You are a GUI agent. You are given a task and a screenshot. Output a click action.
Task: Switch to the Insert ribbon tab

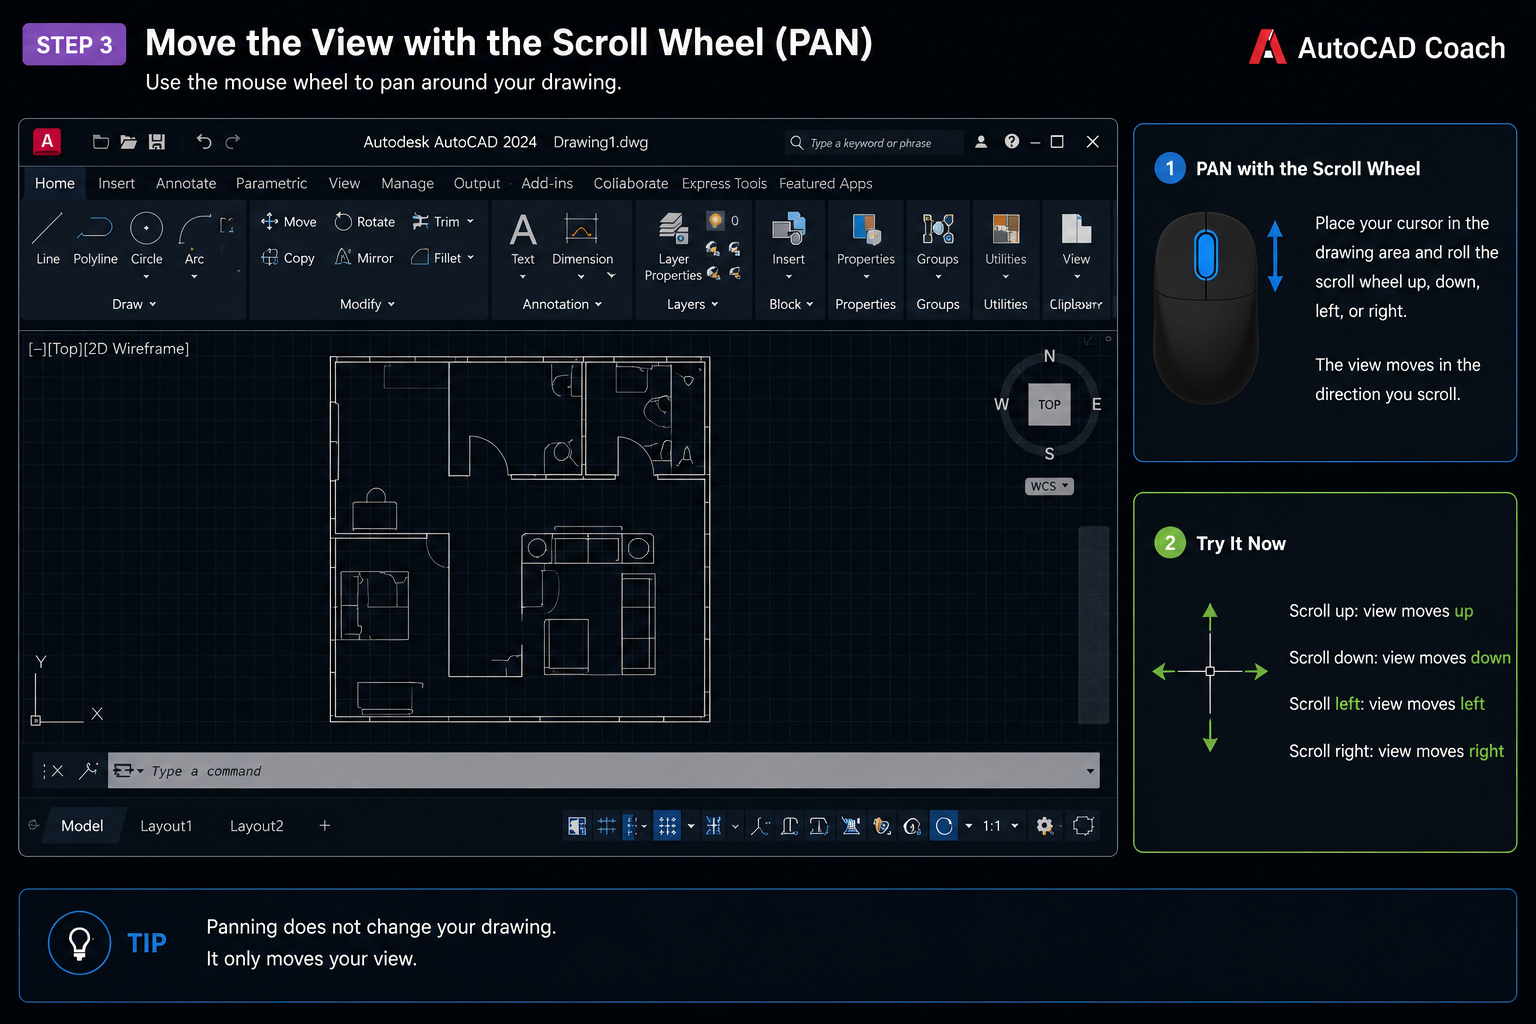tap(116, 183)
